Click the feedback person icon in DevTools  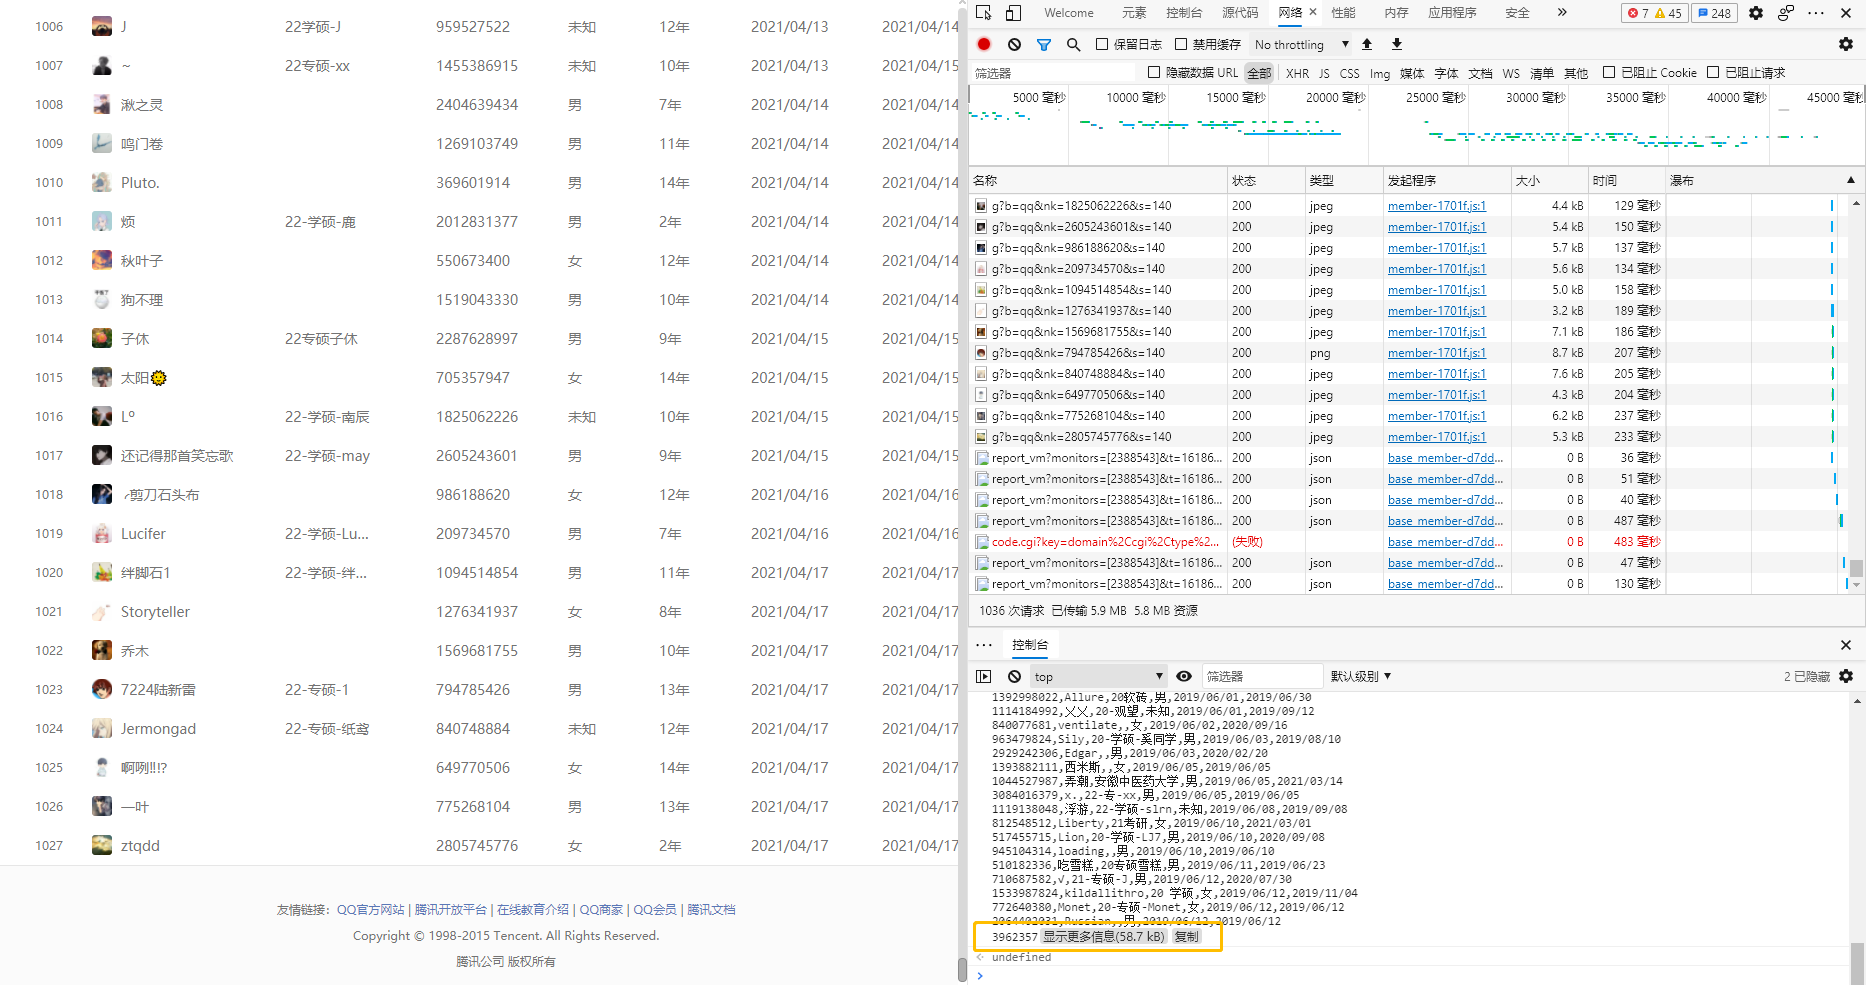1786,13
